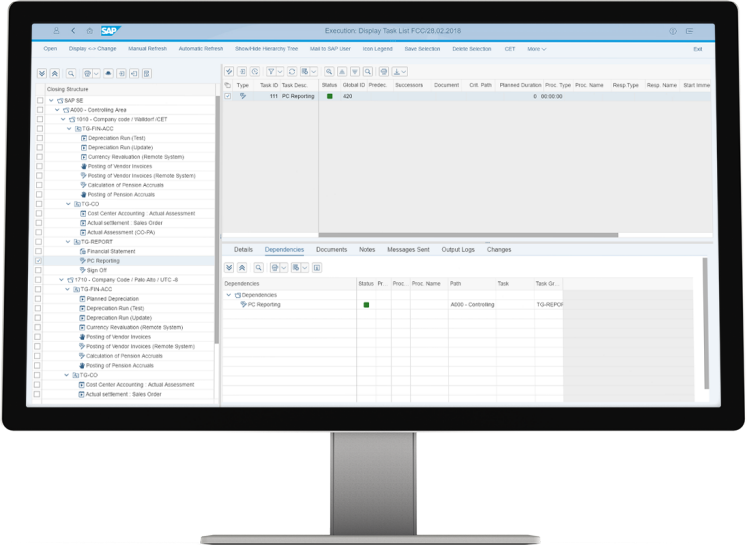Screen dimensions: 747x545
Task: Open the More dropdown in the toolbar
Action: coord(536,48)
